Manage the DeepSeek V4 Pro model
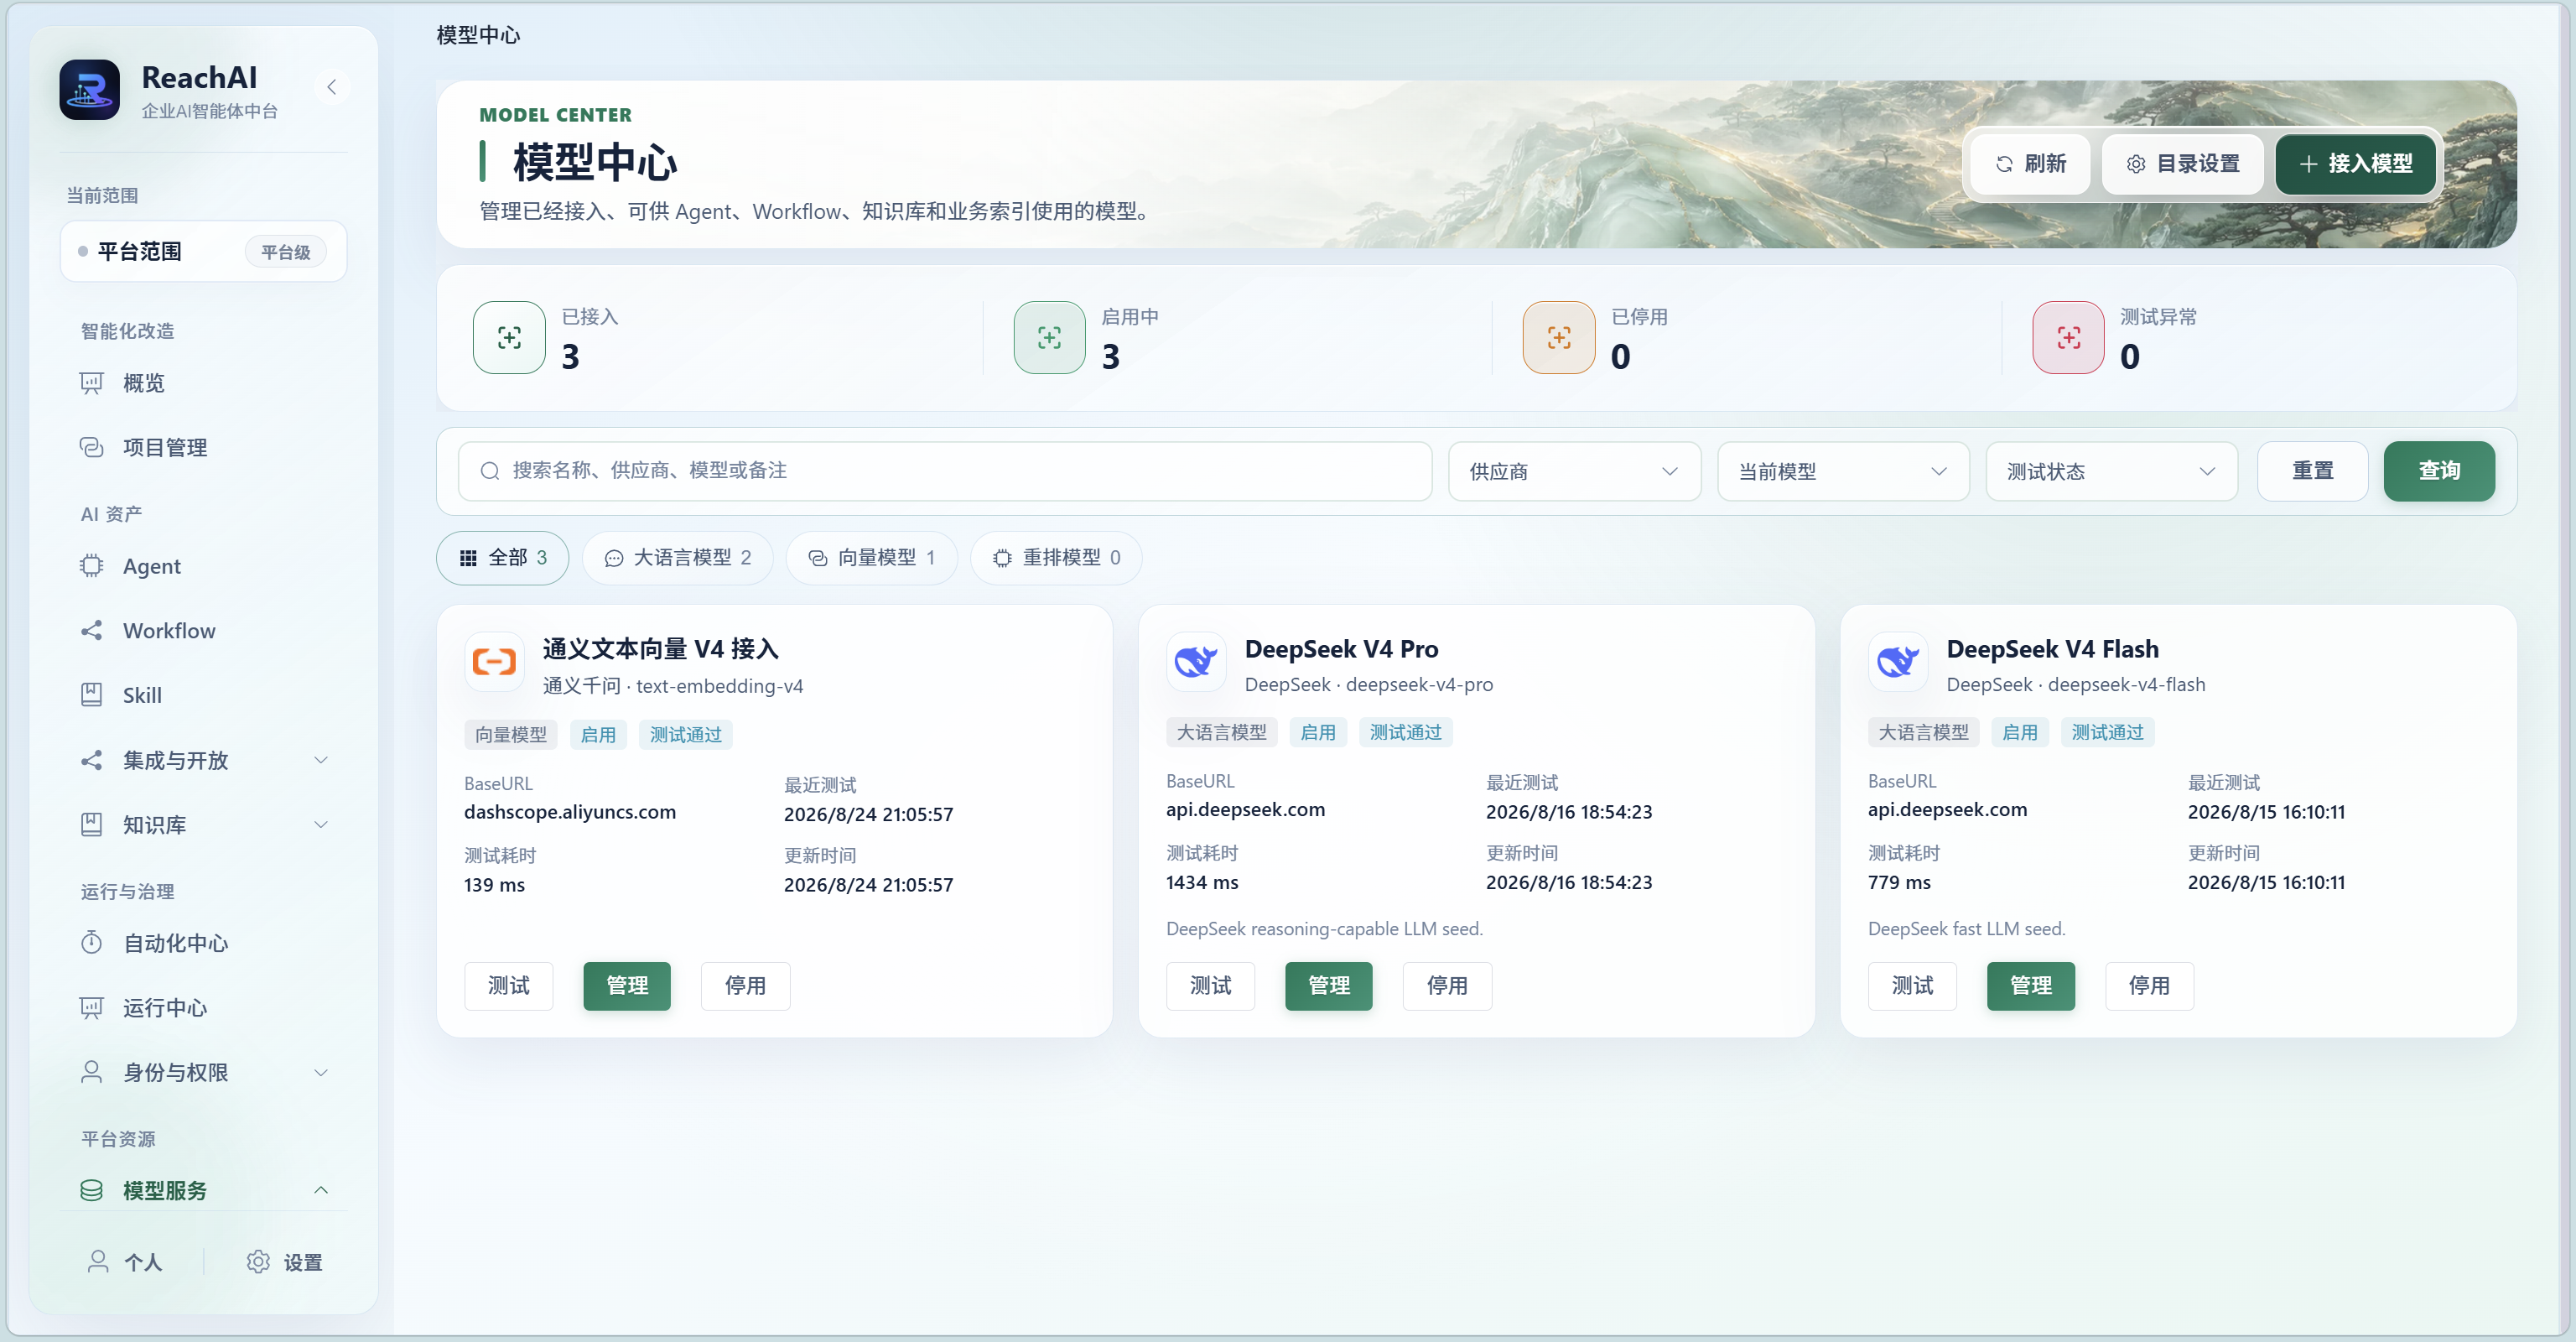The image size is (2576, 1342). click(1329, 986)
